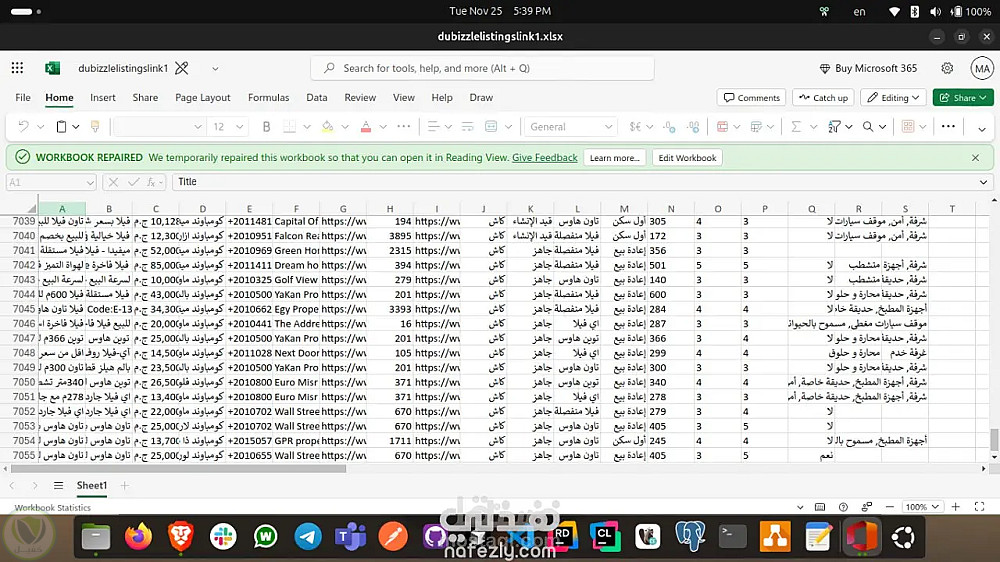Click the Accounting currency format icon
The image size is (1000, 562).
635,126
